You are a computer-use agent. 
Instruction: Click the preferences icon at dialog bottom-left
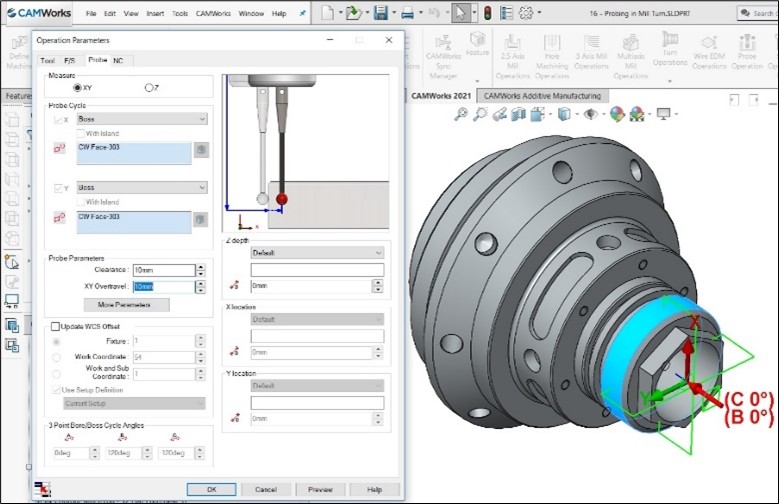[x=43, y=489]
